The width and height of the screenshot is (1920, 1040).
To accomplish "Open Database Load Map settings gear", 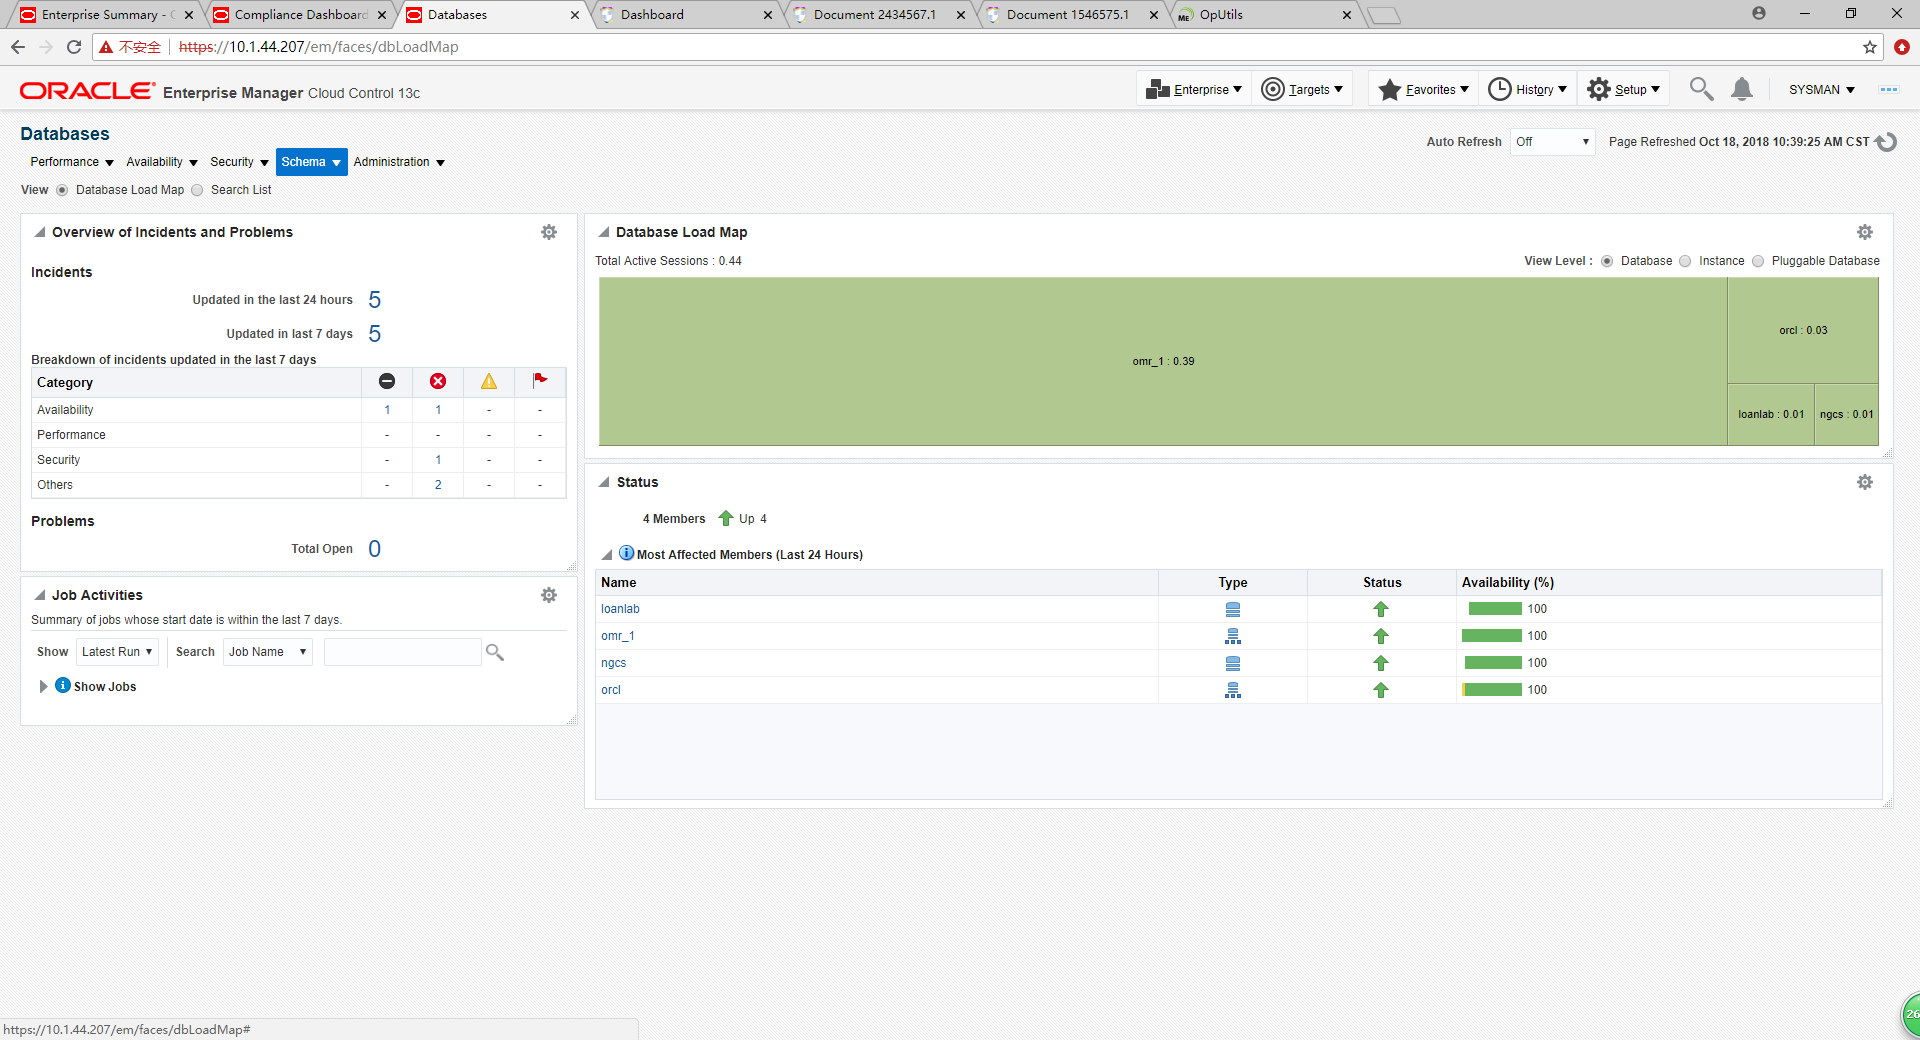I will click(x=1864, y=232).
